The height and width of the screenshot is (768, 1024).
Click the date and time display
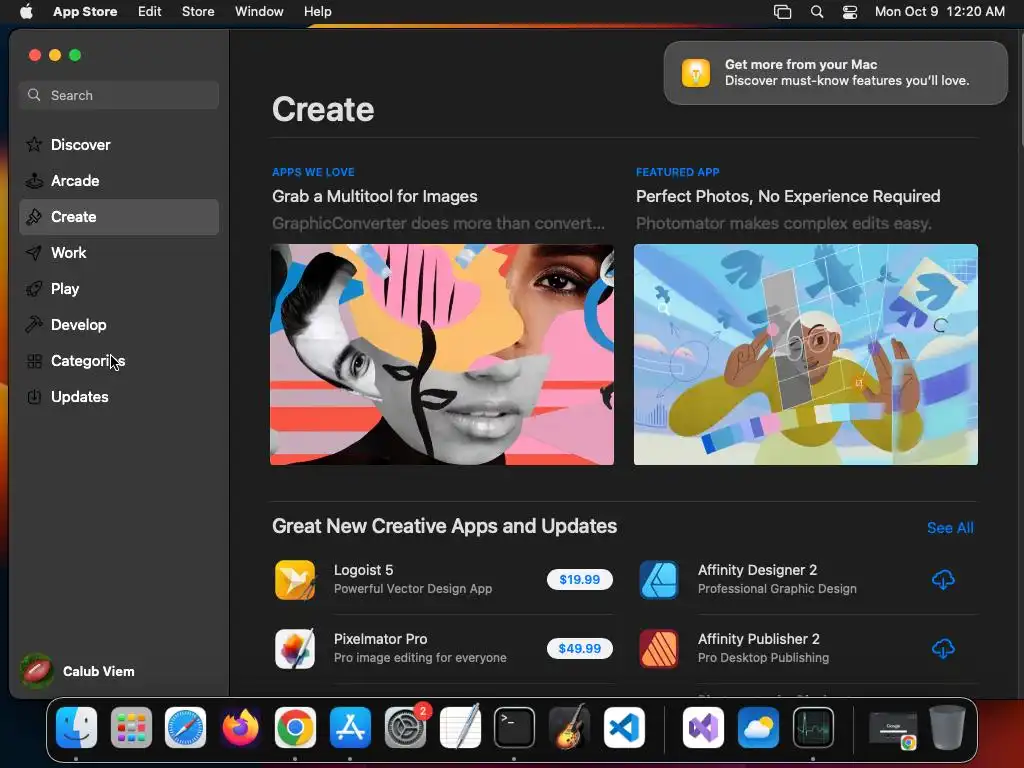[x=940, y=11]
